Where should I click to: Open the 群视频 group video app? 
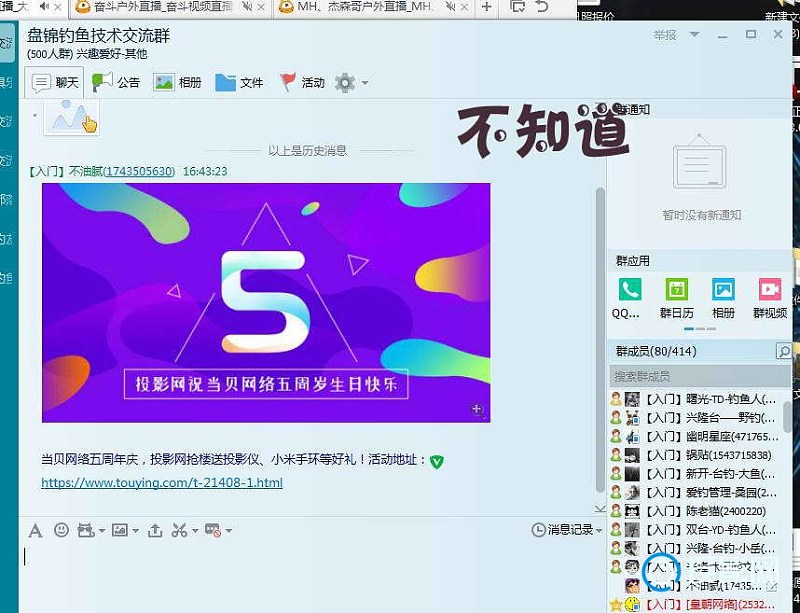(770, 298)
